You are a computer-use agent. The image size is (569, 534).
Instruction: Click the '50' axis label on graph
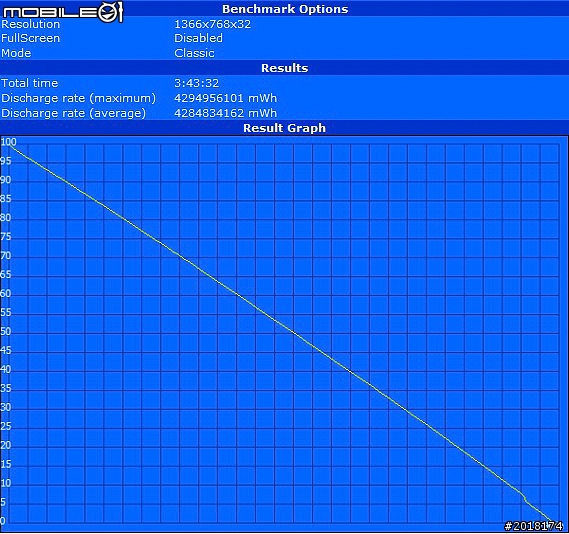(6, 332)
